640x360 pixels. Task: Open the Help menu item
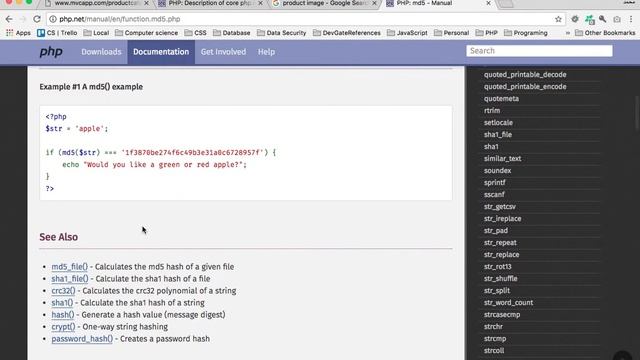[266, 52]
